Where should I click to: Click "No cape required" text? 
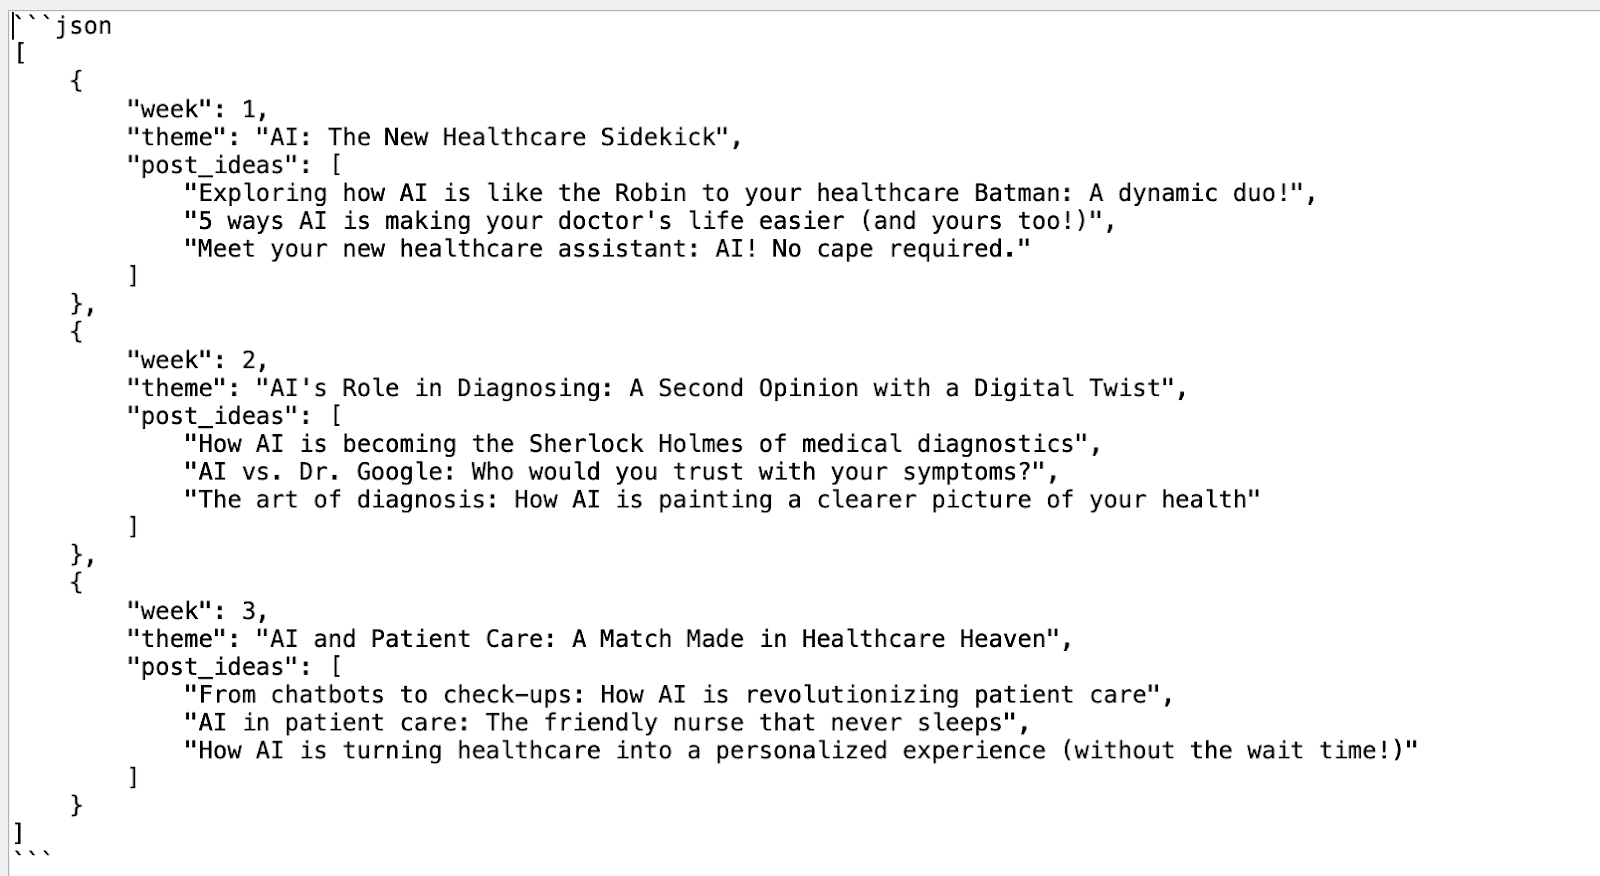click(893, 249)
